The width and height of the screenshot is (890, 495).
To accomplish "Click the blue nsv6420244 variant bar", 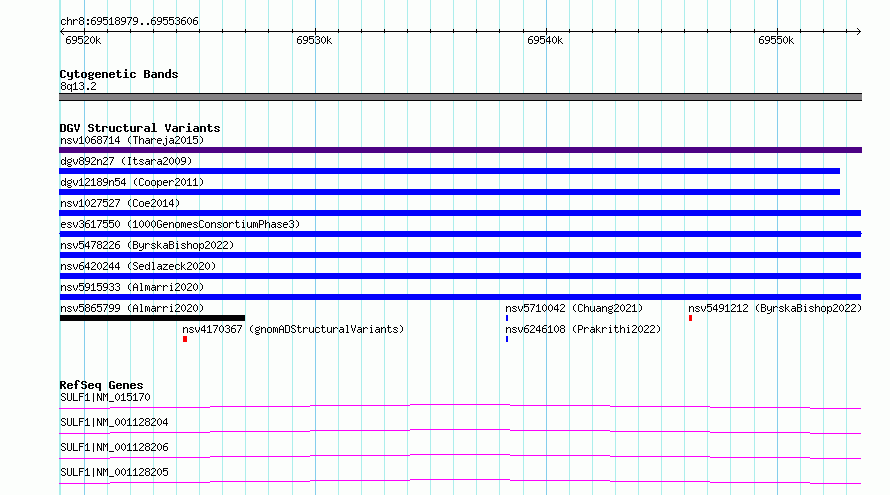I will coord(460,276).
